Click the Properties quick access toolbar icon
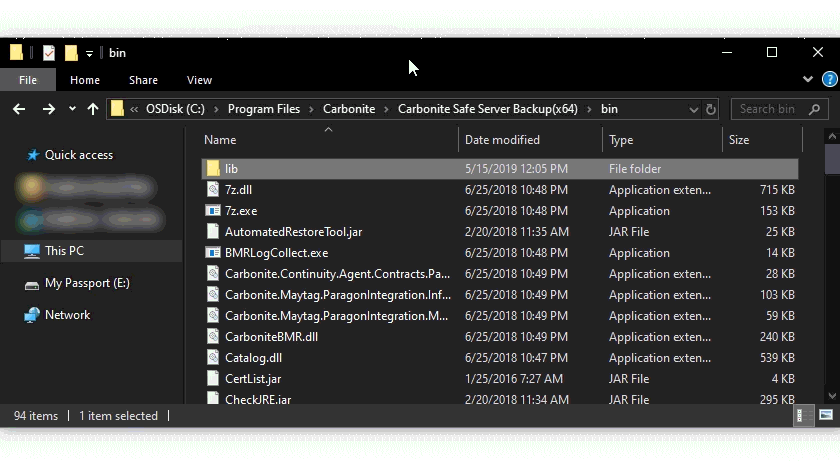The image size is (840, 464). pyautogui.click(x=49, y=53)
